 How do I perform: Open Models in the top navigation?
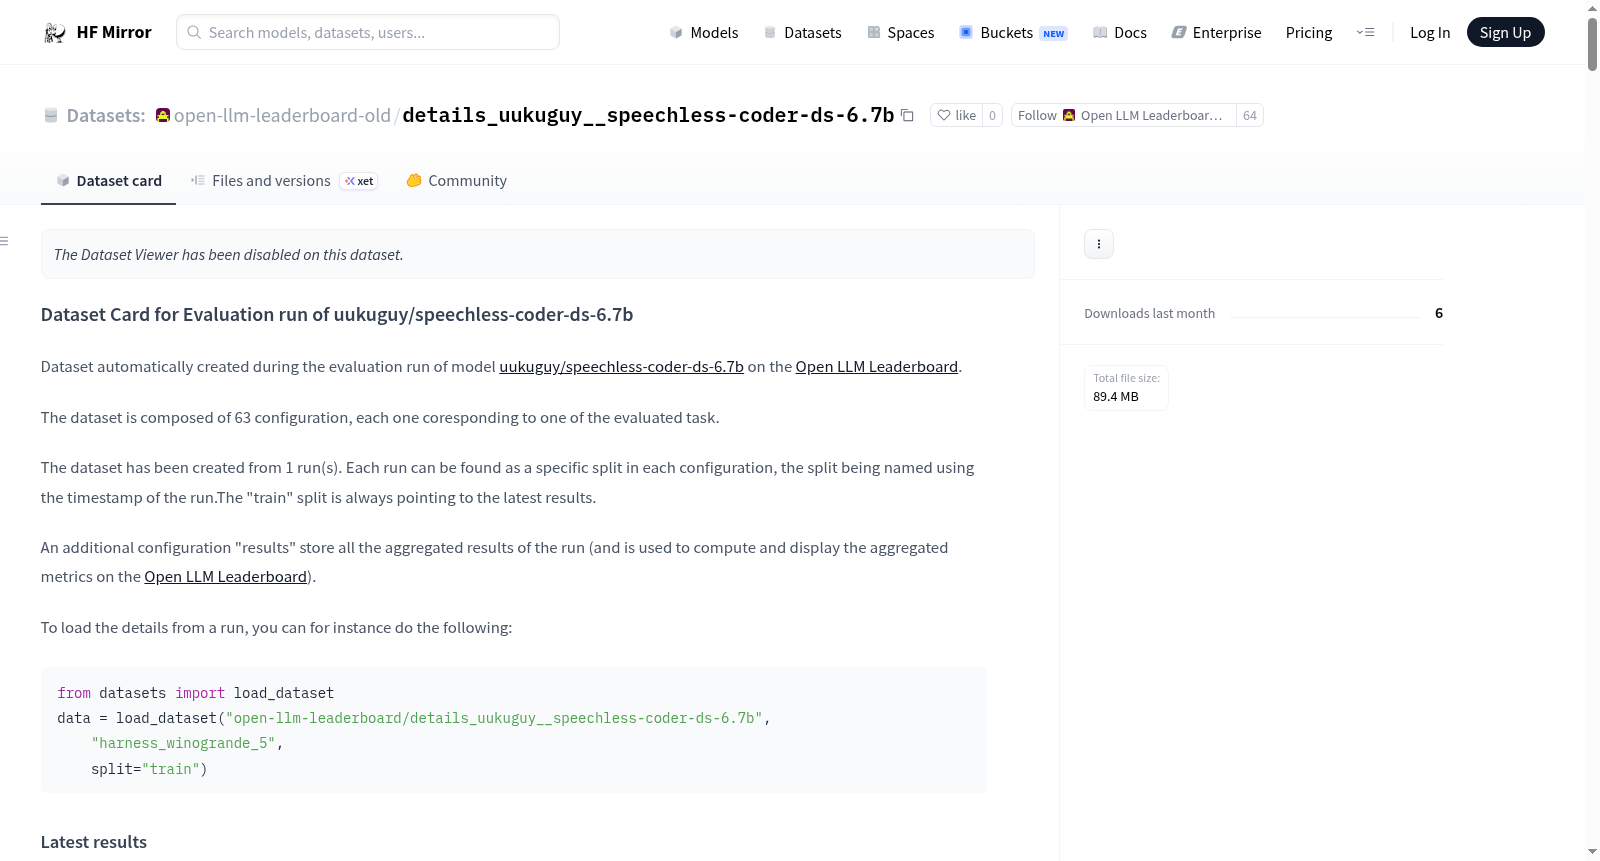click(703, 33)
